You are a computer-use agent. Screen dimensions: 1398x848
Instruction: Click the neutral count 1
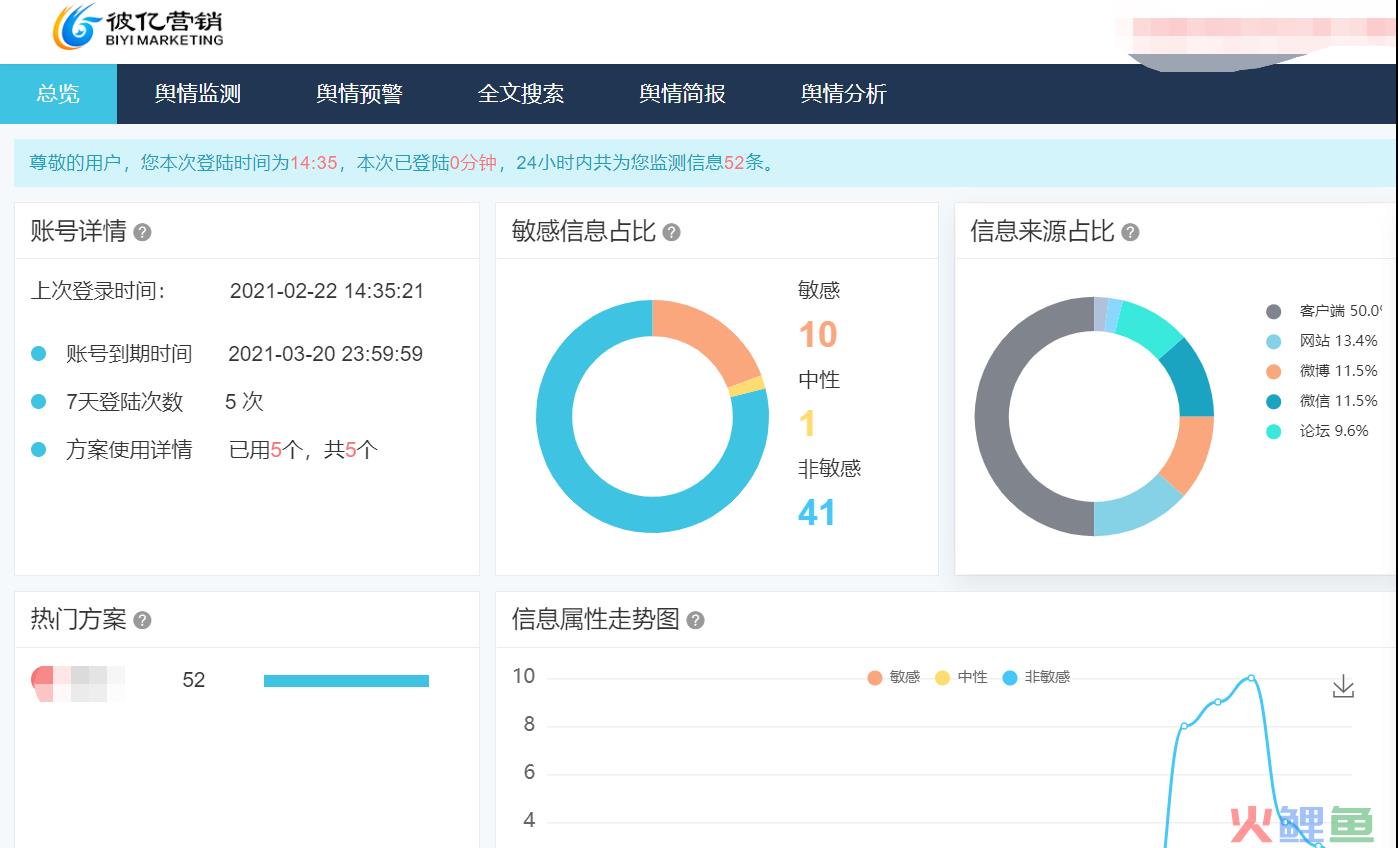[x=808, y=424]
